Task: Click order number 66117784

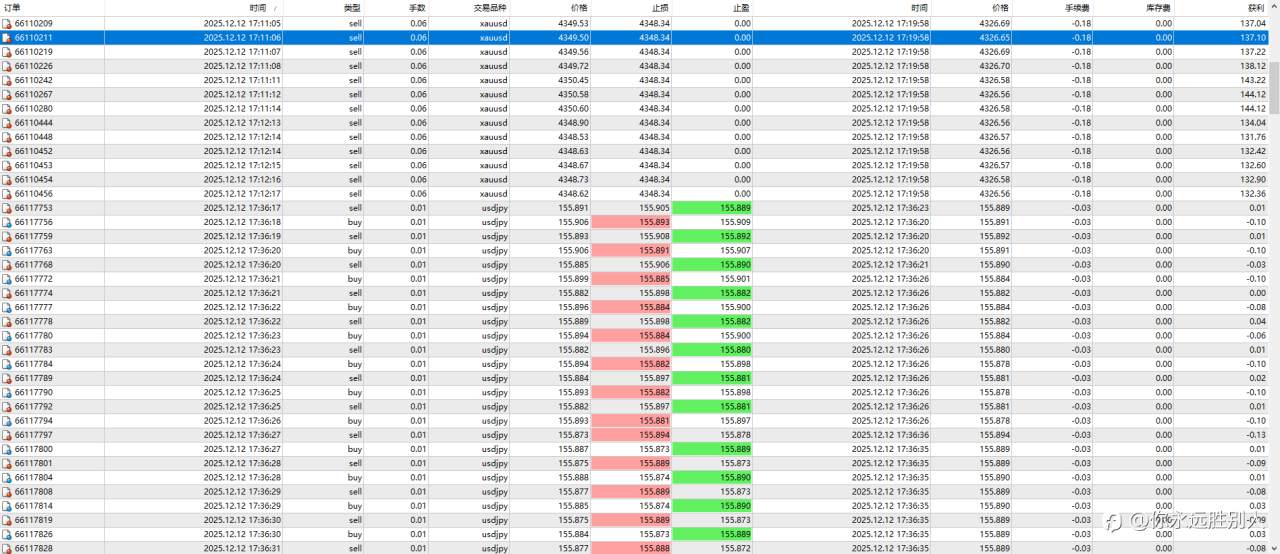Action: click(34, 364)
